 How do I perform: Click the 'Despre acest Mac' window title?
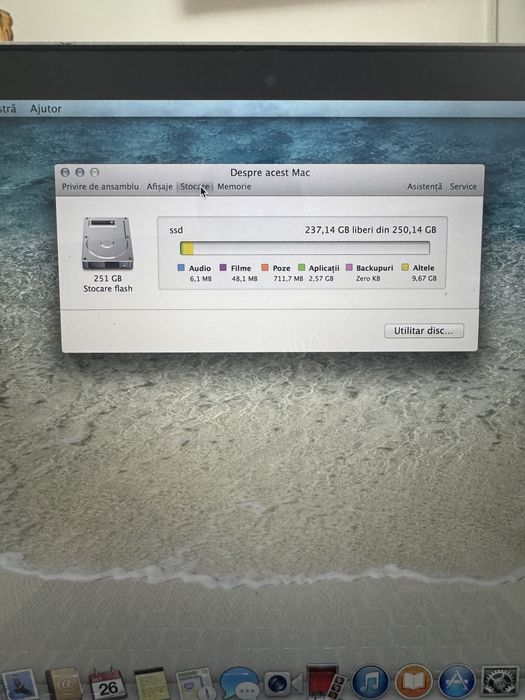(x=270, y=173)
